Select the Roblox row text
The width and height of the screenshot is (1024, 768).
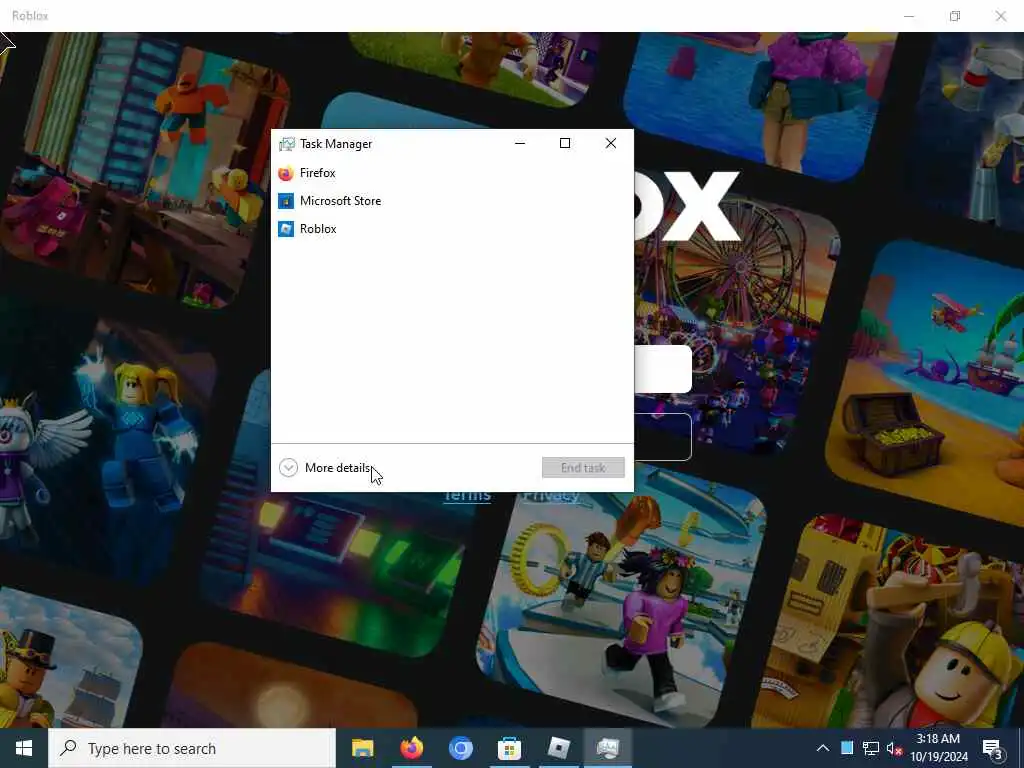(x=318, y=229)
